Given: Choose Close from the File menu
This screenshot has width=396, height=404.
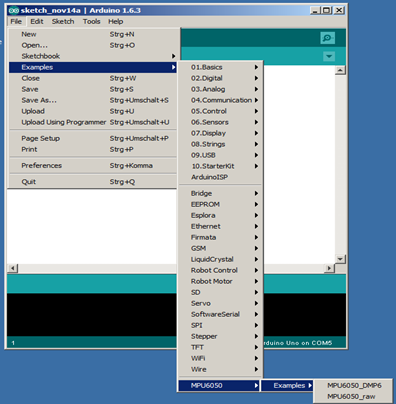Looking at the screenshot, I should click(93, 78).
